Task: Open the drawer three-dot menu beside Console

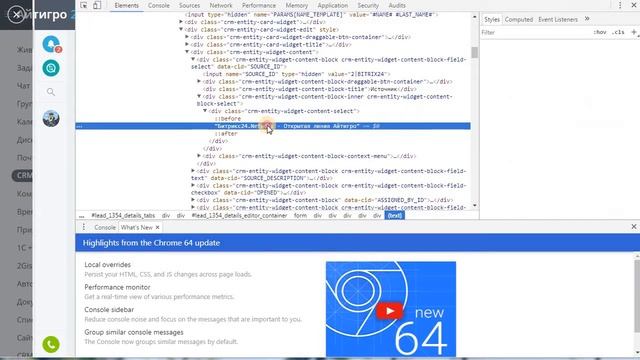Action: pyautogui.click(x=84, y=227)
